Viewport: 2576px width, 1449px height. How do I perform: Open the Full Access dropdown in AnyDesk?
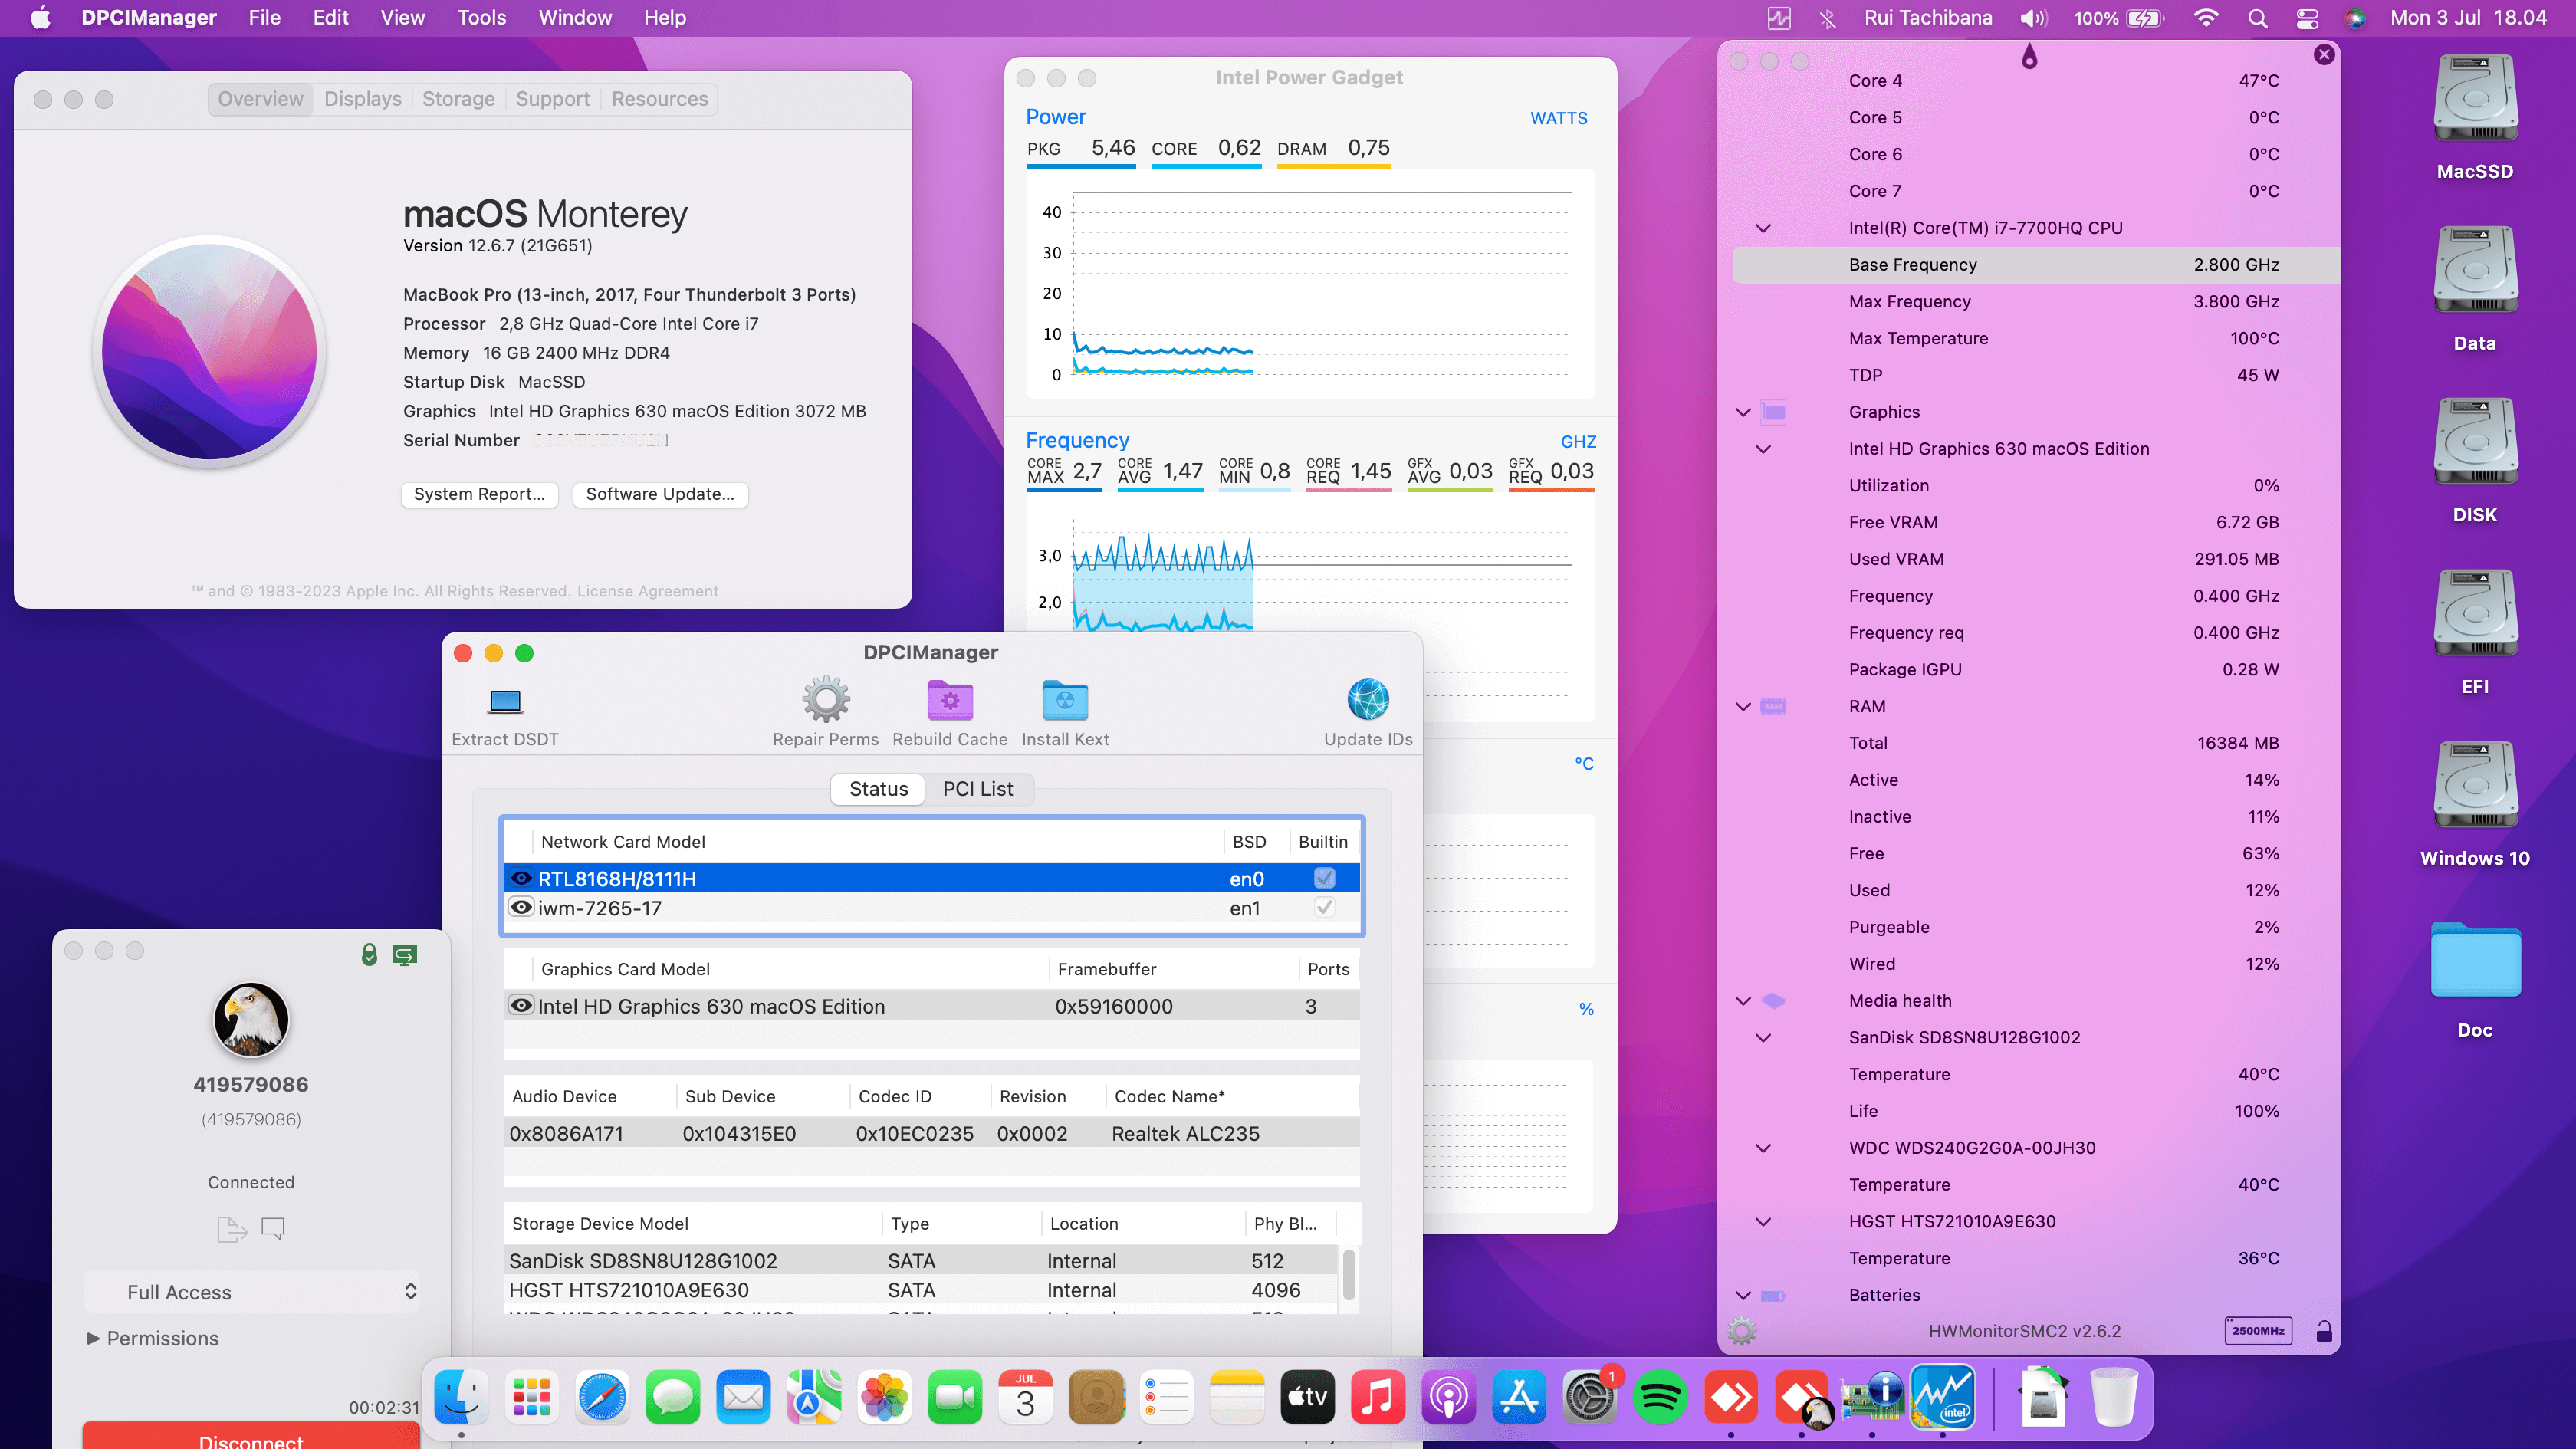pyautogui.click(x=252, y=1292)
